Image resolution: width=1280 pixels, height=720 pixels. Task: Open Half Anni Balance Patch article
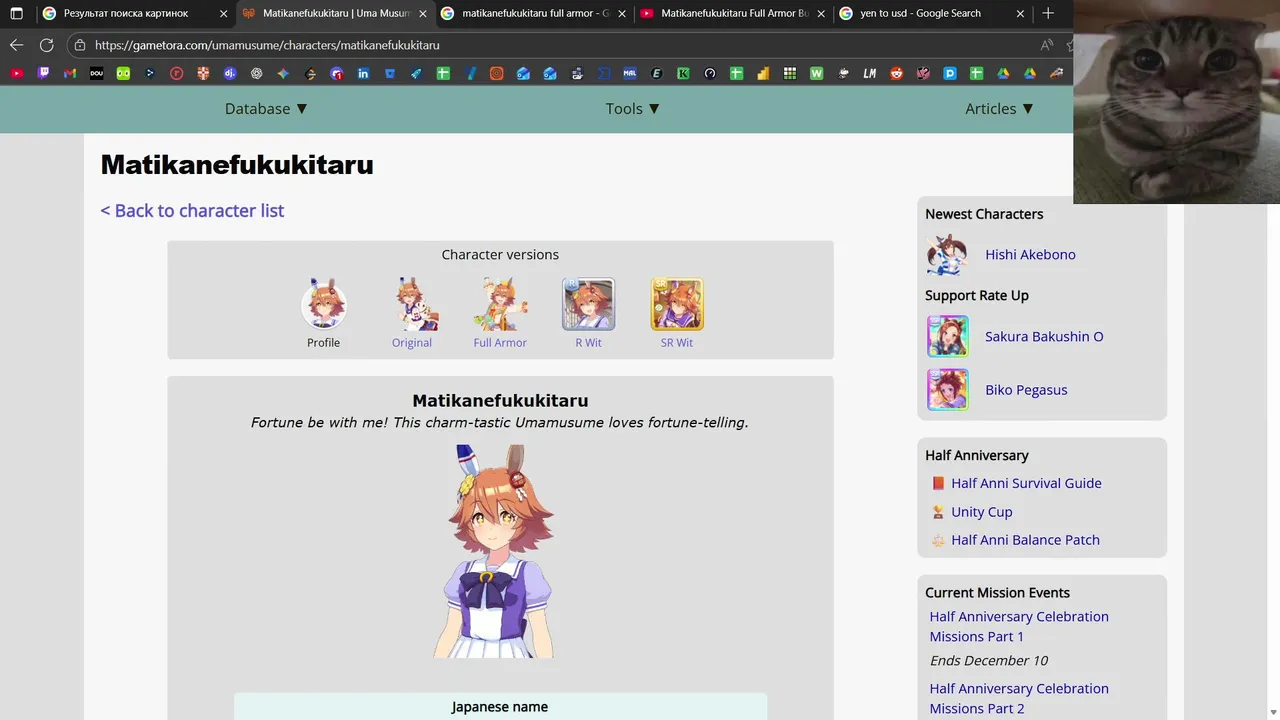click(x=1025, y=539)
